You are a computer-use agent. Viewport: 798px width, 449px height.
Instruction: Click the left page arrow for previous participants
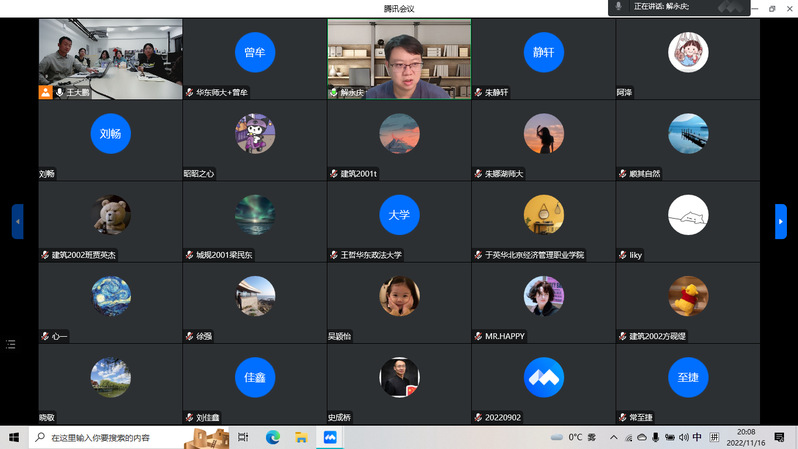pos(17,221)
